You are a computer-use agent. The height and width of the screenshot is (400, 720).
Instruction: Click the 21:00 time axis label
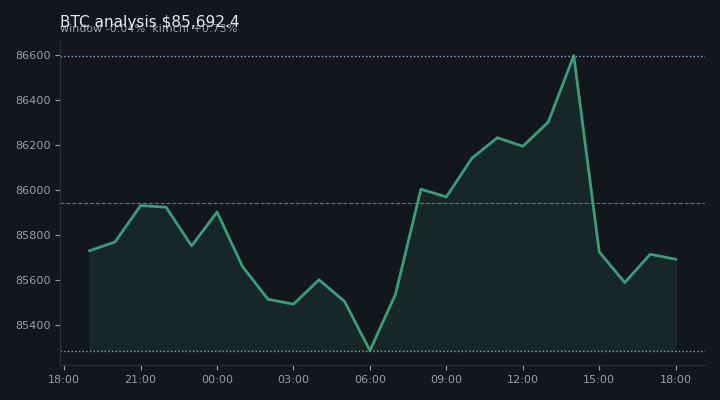(141, 380)
